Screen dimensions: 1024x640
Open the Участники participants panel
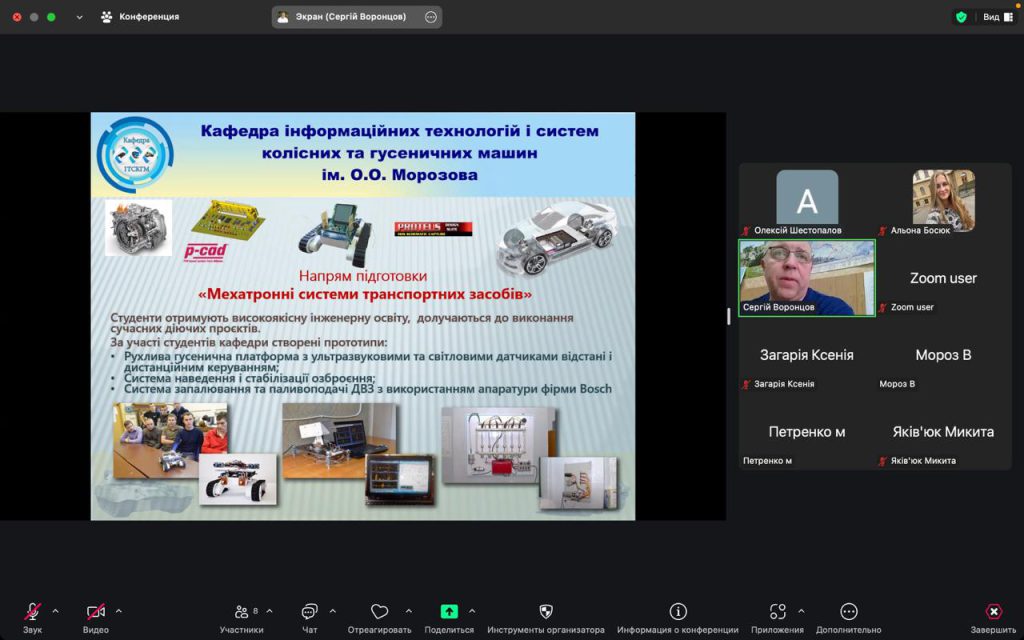(241, 612)
